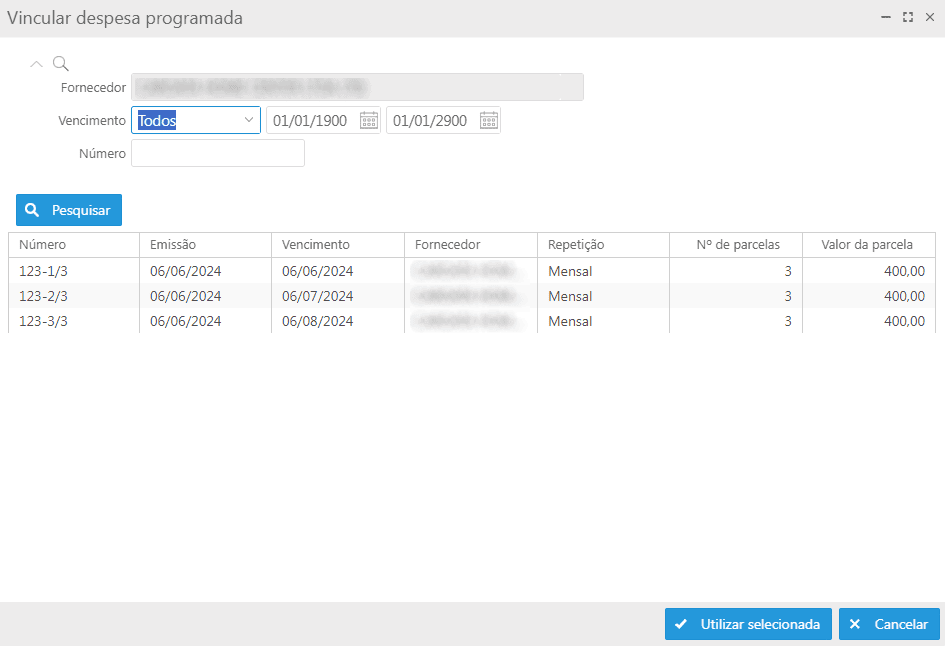
Task: Click the Pesquisar search button
Action: pos(69,210)
